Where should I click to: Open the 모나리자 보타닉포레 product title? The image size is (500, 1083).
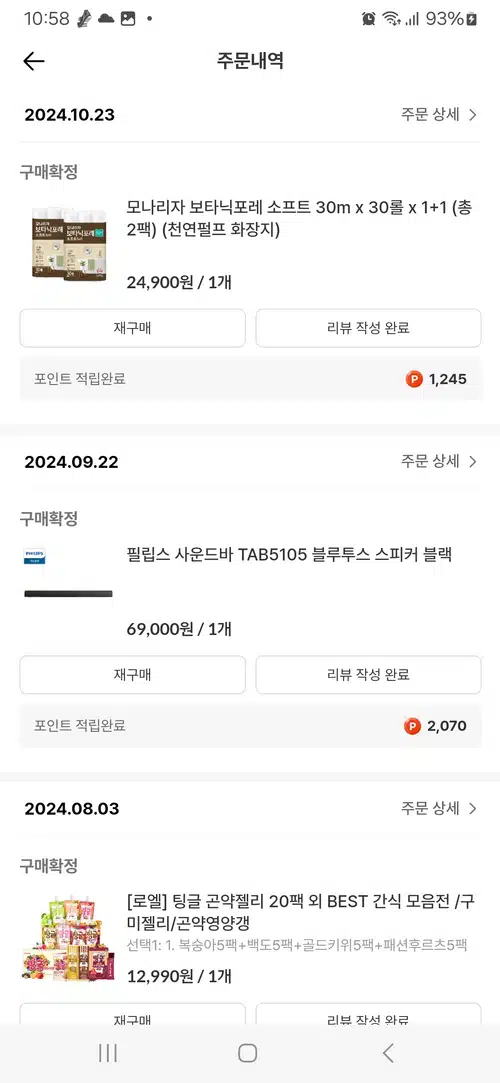click(x=300, y=219)
